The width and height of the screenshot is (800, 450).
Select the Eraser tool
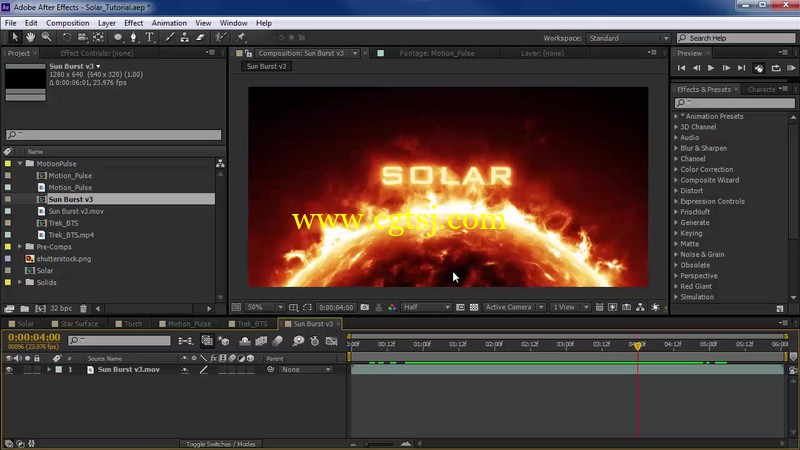[201, 37]
